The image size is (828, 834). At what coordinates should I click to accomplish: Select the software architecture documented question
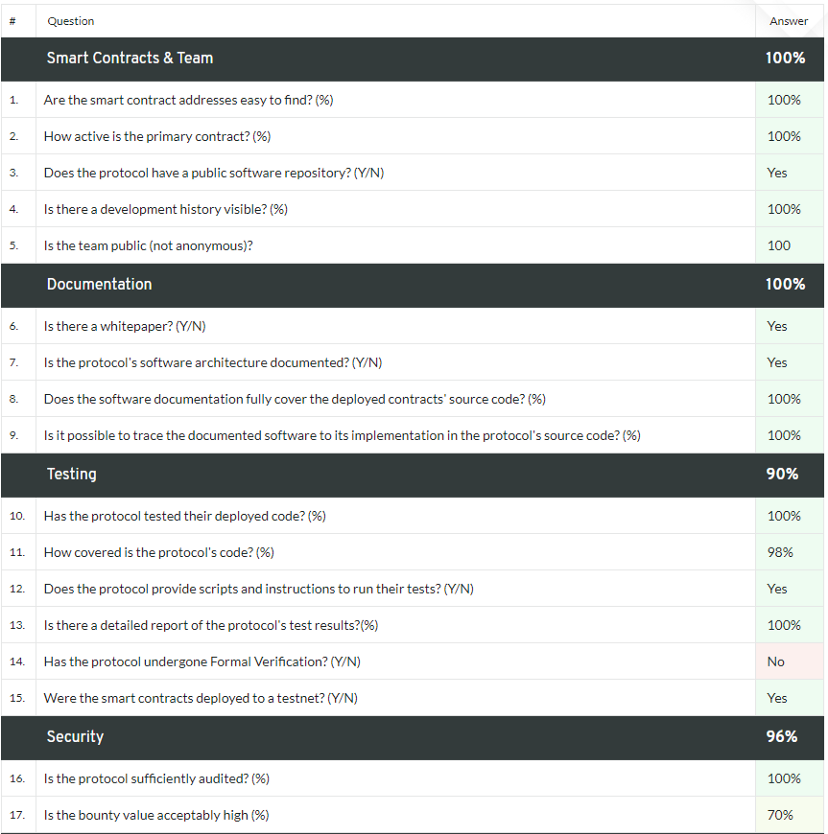[212, 363]
